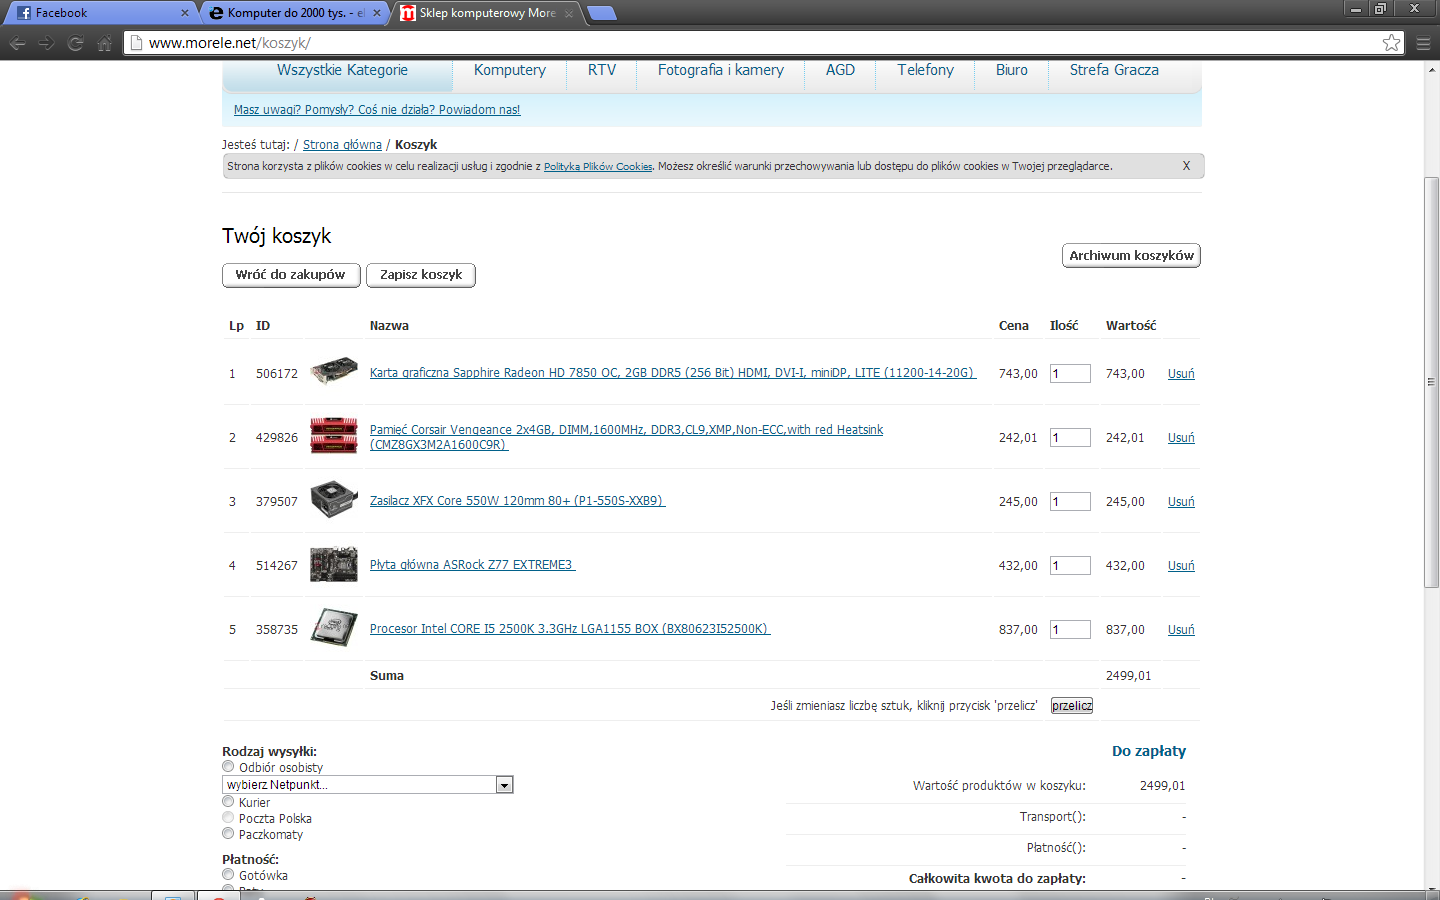Open the Zasilacz XFX Core 550W link

517,501
